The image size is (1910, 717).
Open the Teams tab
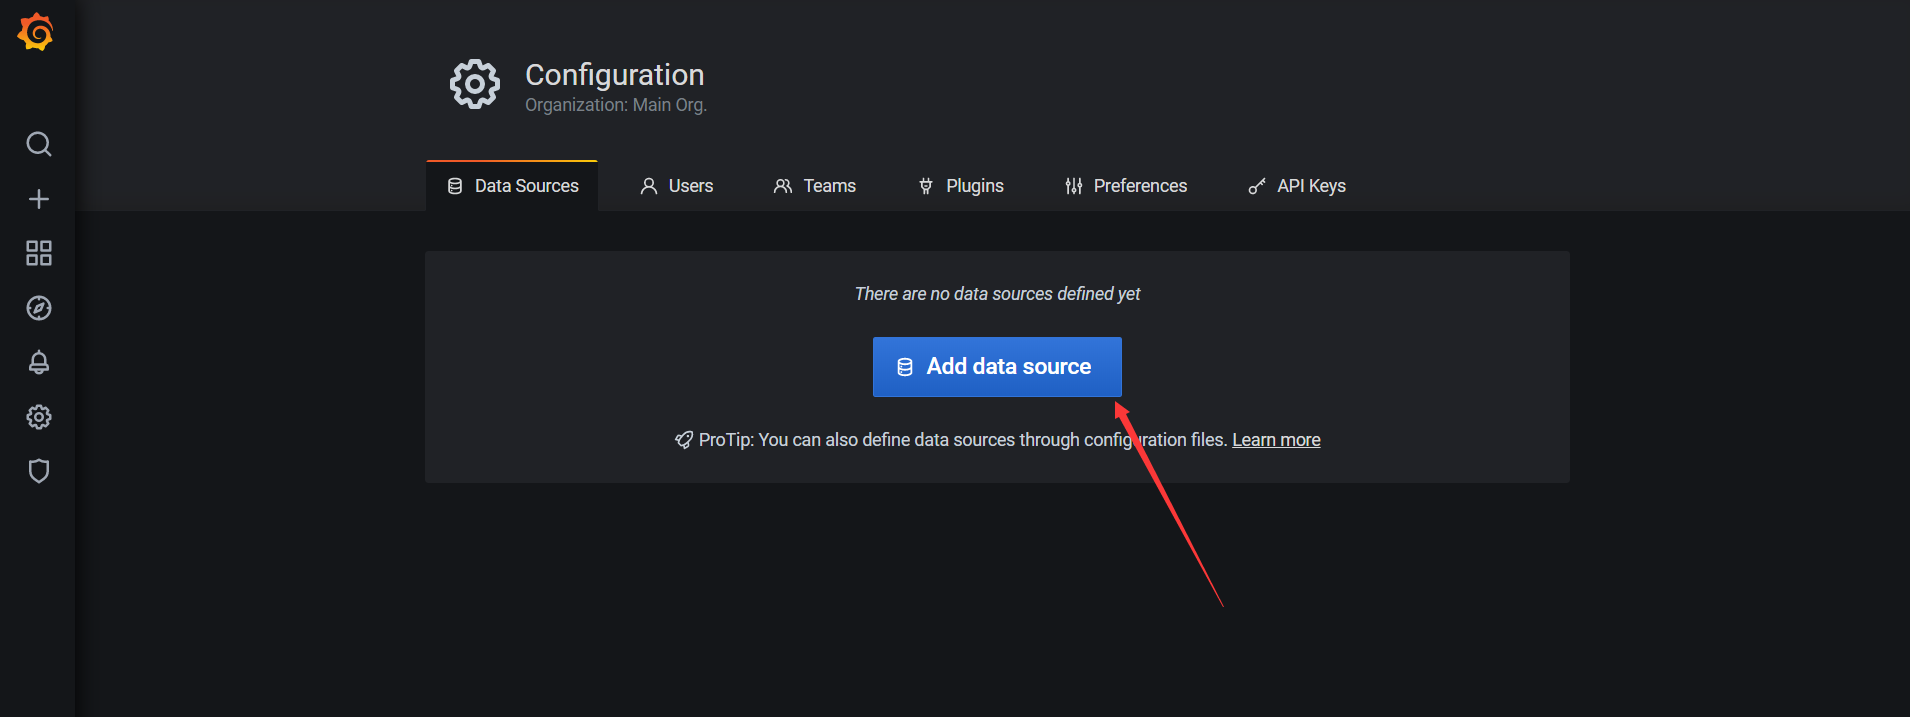pyautogui.click(x=815, y=186)
